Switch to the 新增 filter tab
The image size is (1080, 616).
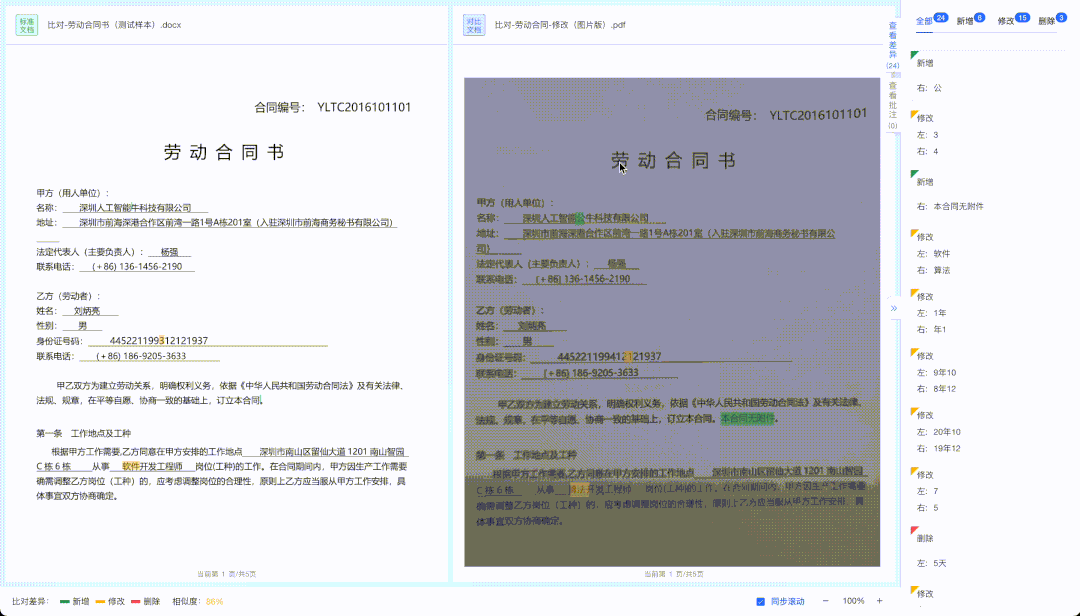pos(967,20)
